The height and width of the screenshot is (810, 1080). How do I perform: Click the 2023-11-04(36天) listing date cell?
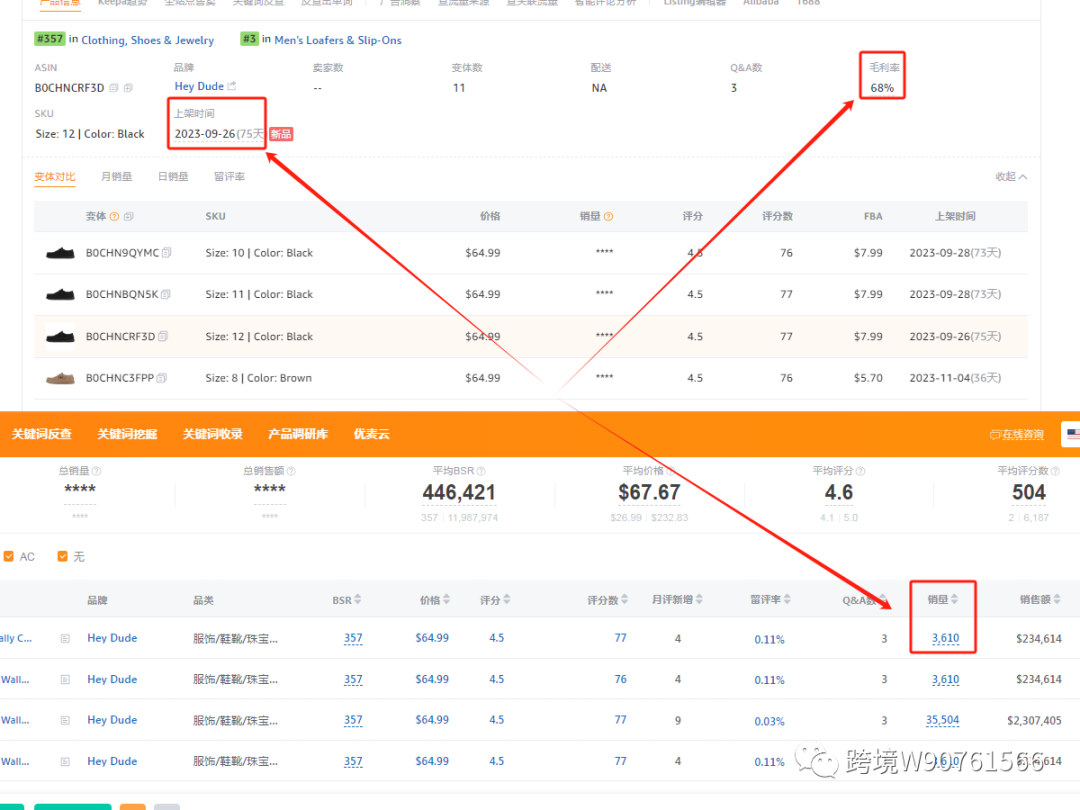click(955, 378)
